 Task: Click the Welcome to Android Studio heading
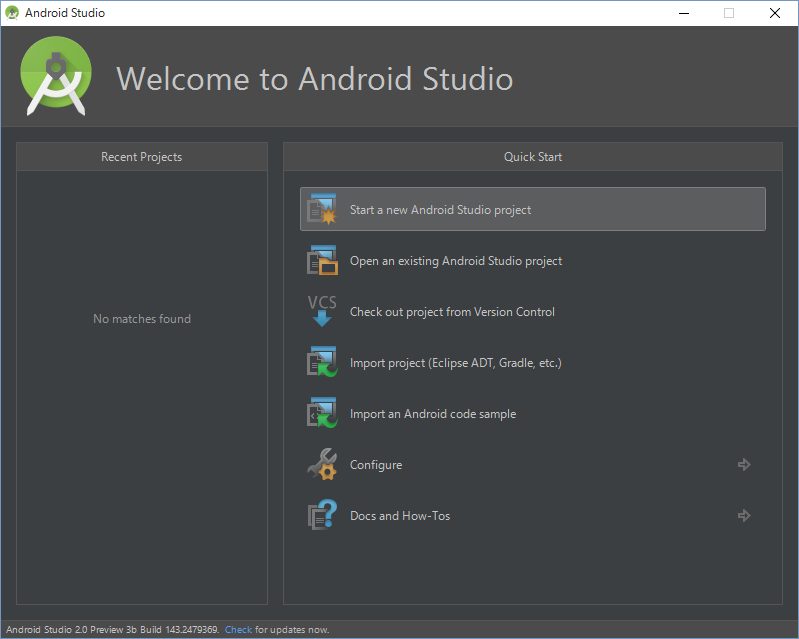[314, 79]
